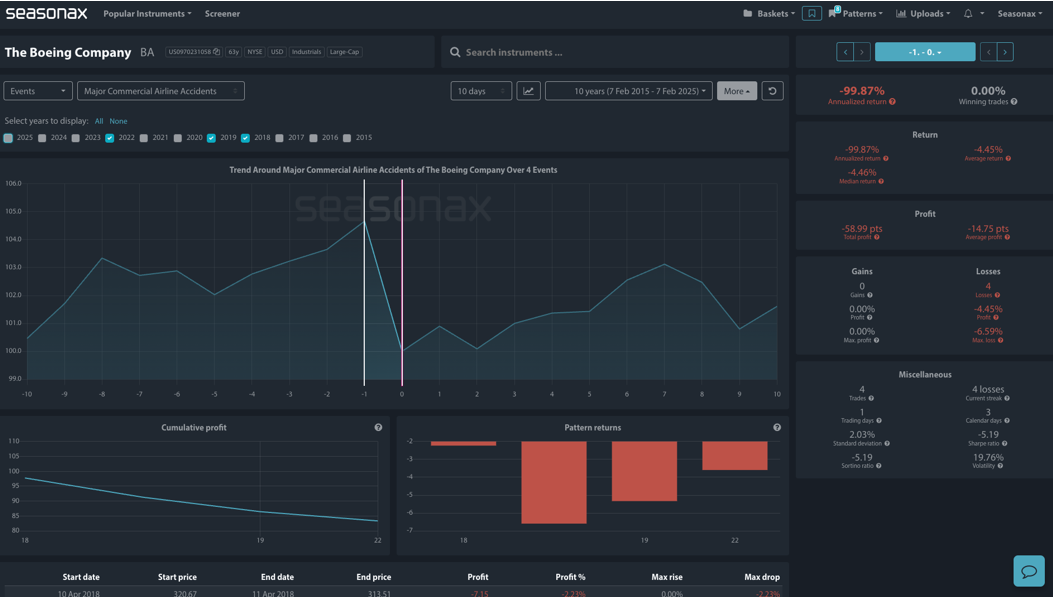Open the 10 years date range dropdown
The width and height of the screenshot is (1053, 597).
(x=629, y=91)
